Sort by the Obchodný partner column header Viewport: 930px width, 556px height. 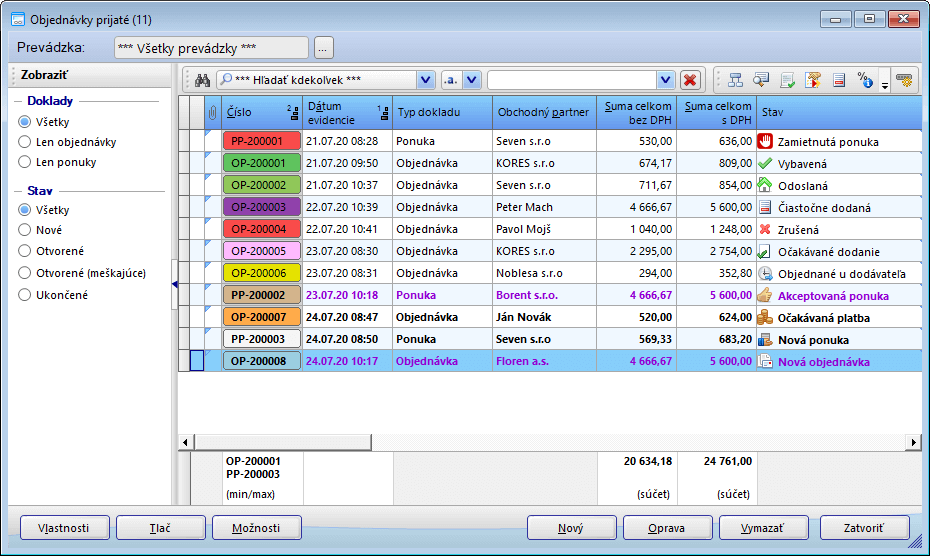pyautogui.click(x=543, y=112)
